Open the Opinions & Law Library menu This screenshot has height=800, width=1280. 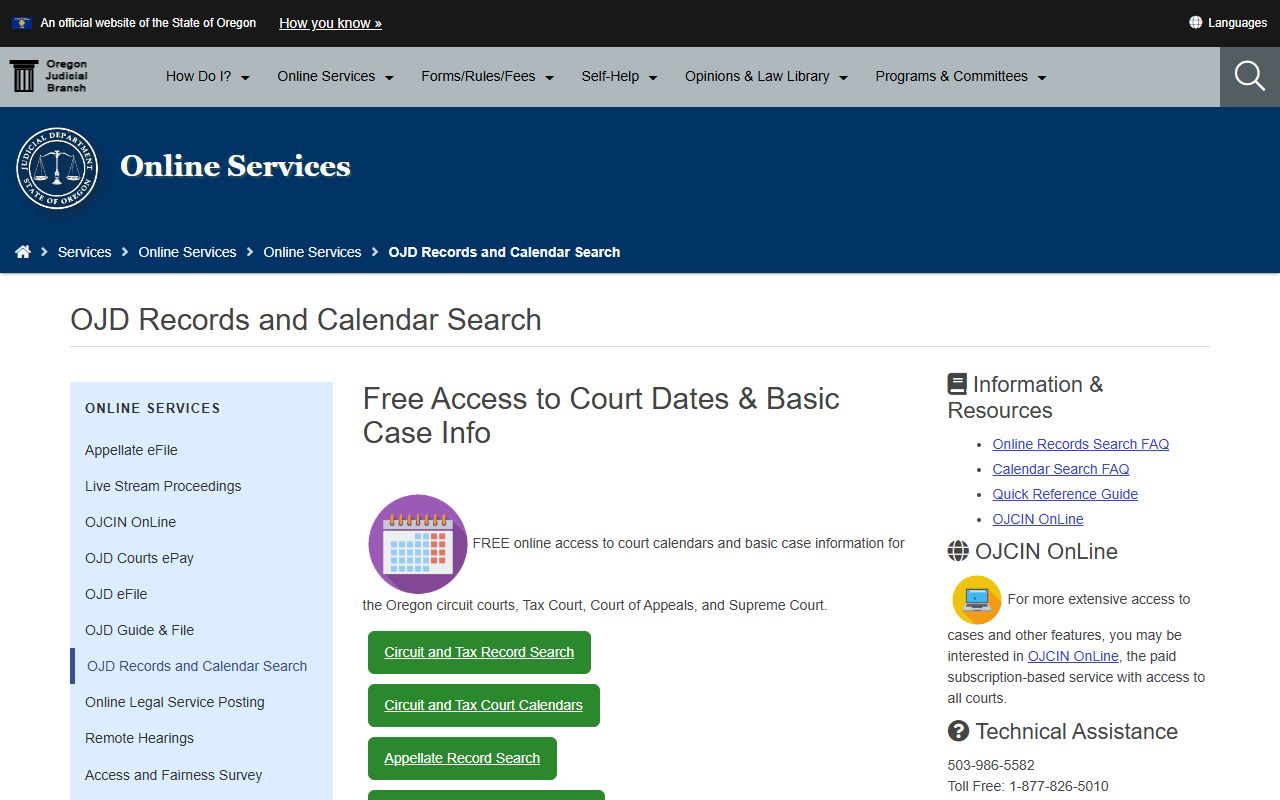click(766, 76)
